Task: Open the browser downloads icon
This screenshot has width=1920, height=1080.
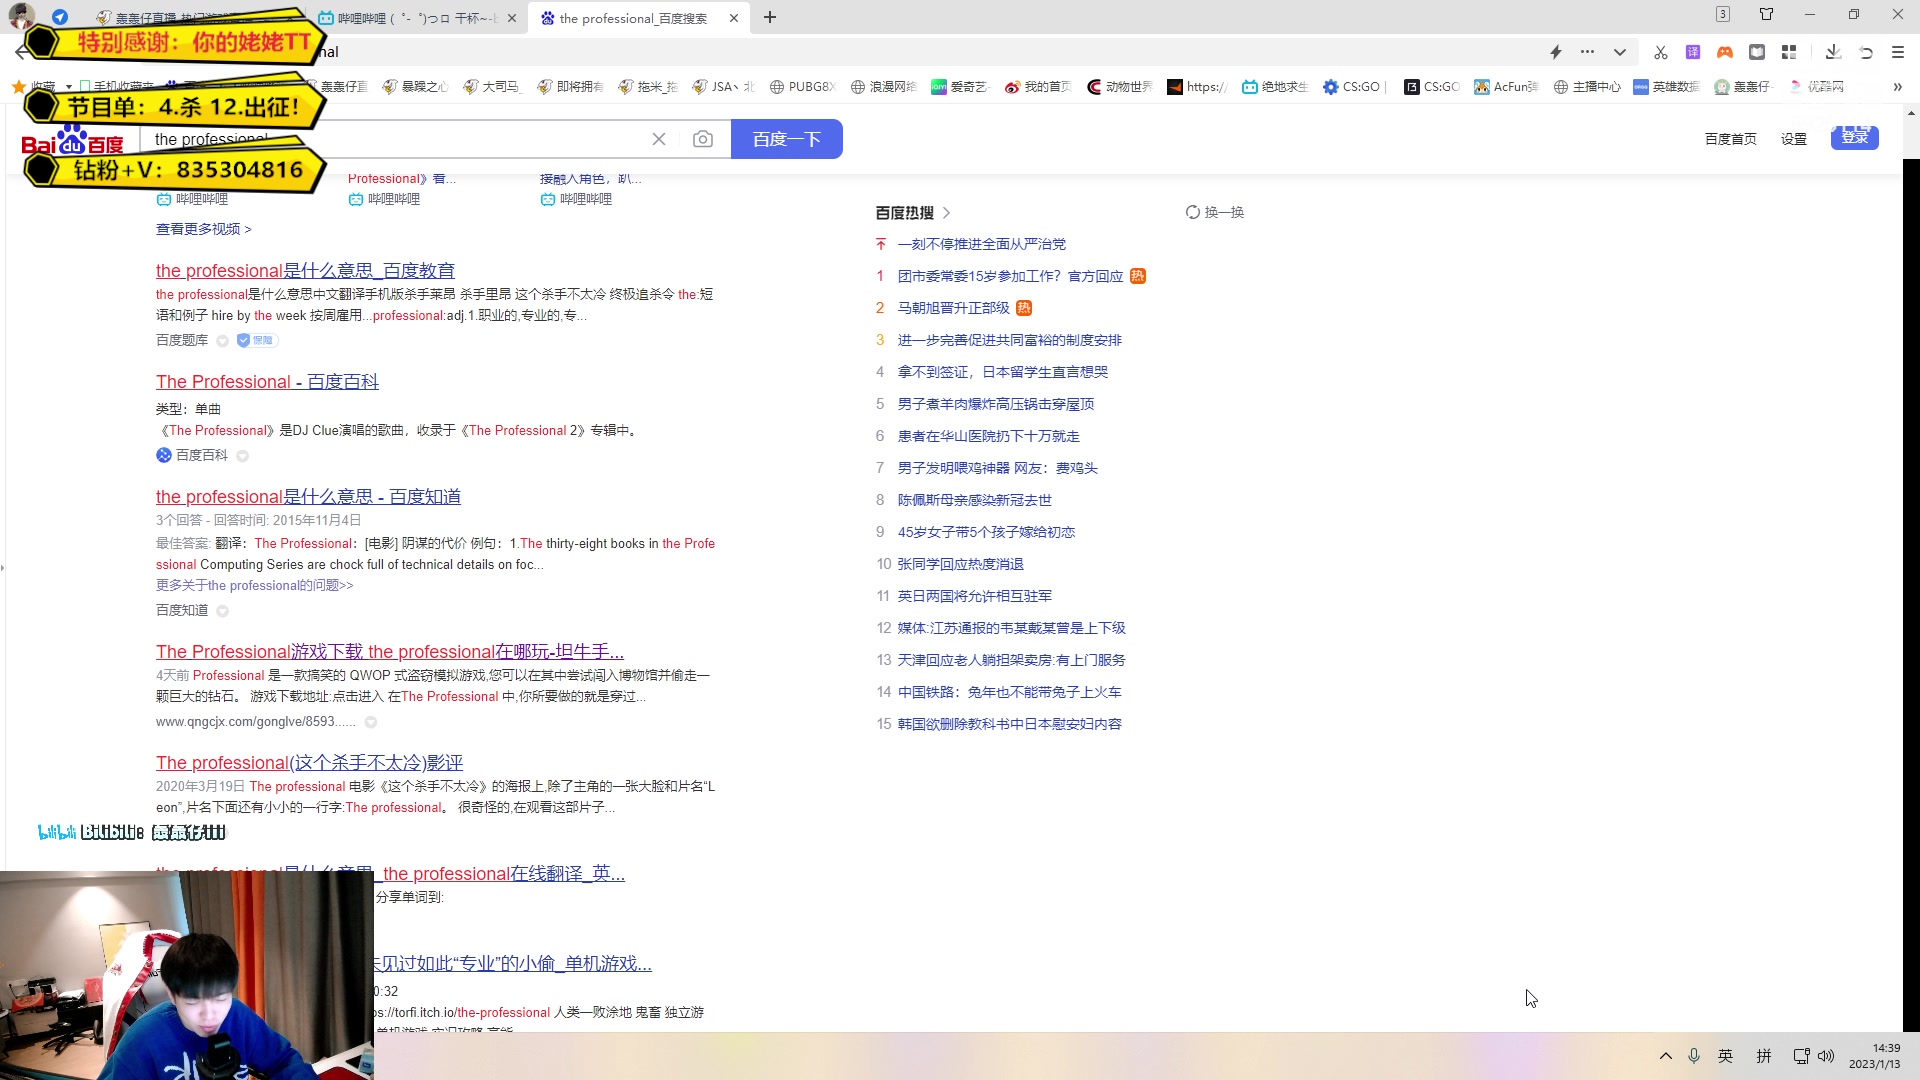Action: pos(1833,52)
